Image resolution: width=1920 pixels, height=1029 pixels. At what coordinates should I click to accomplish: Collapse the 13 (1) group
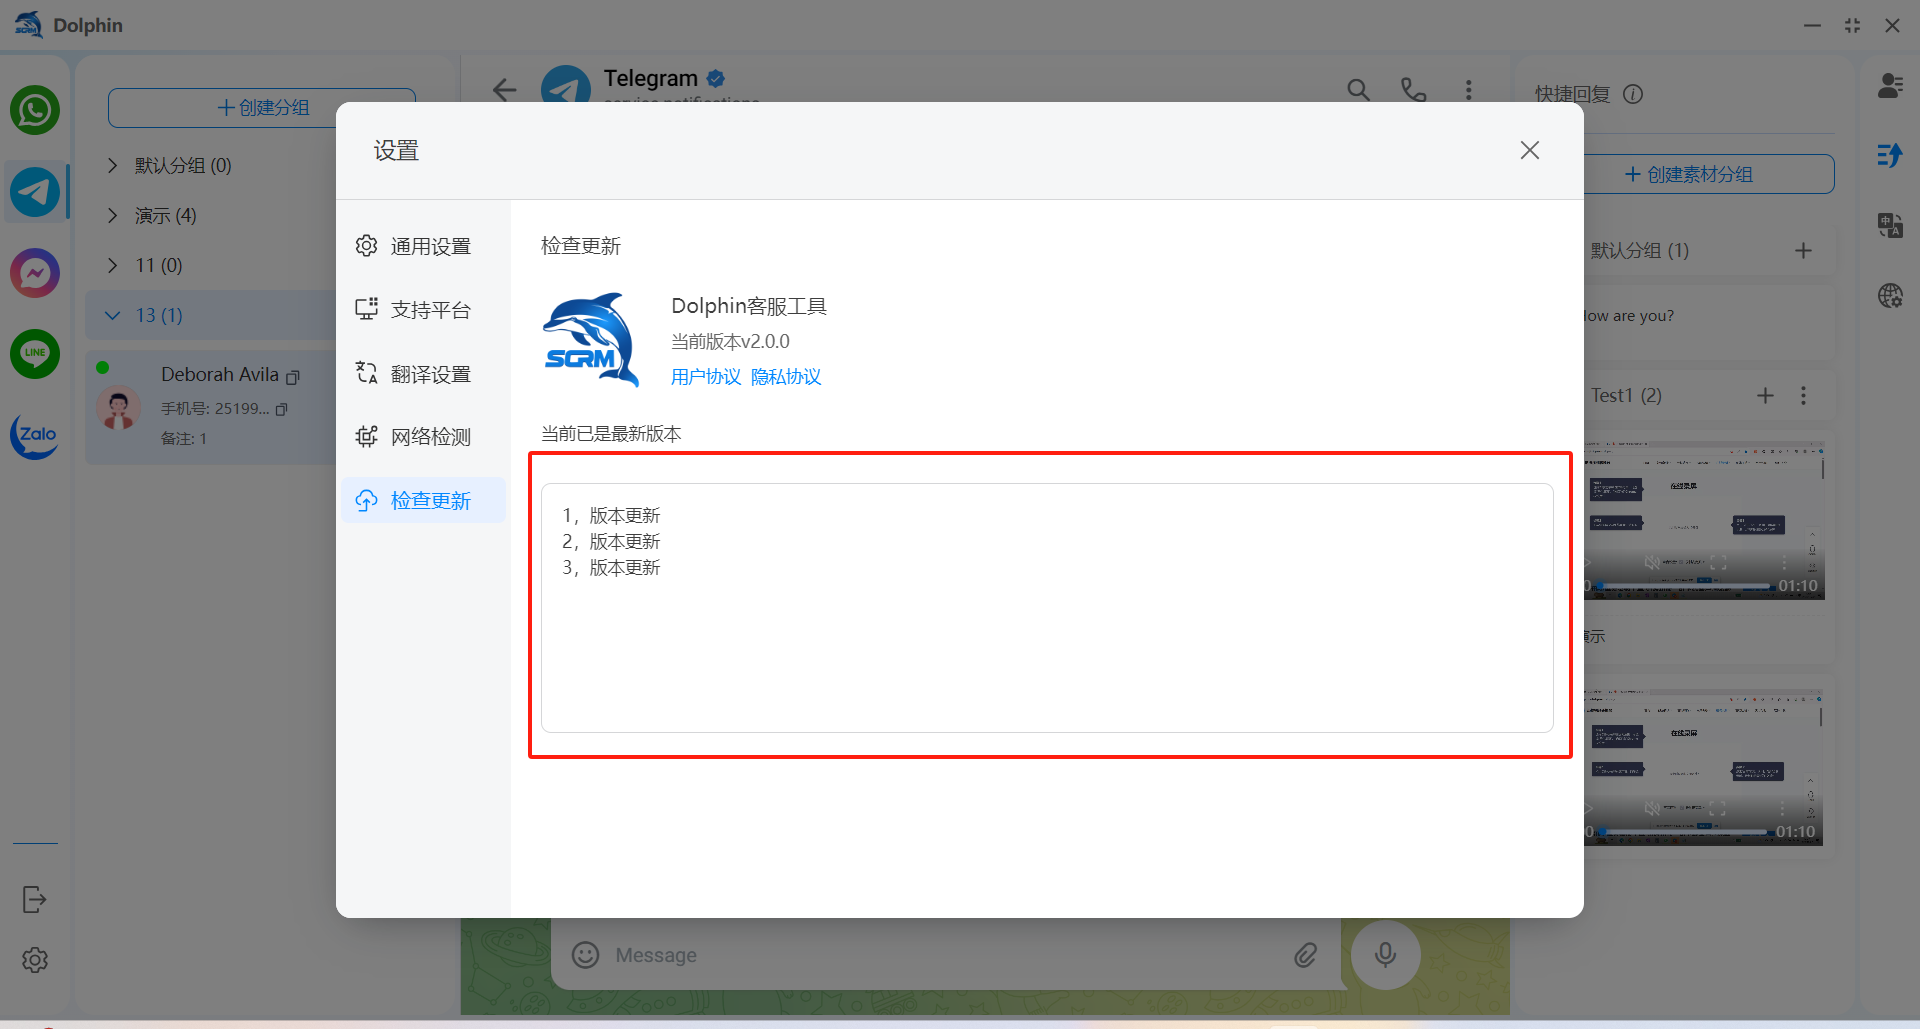click(113, 316)
